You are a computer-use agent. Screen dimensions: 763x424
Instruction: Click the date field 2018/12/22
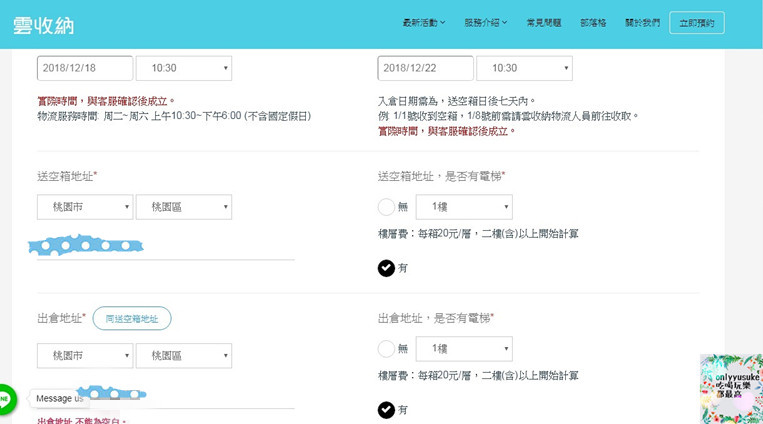click(425, 68)
